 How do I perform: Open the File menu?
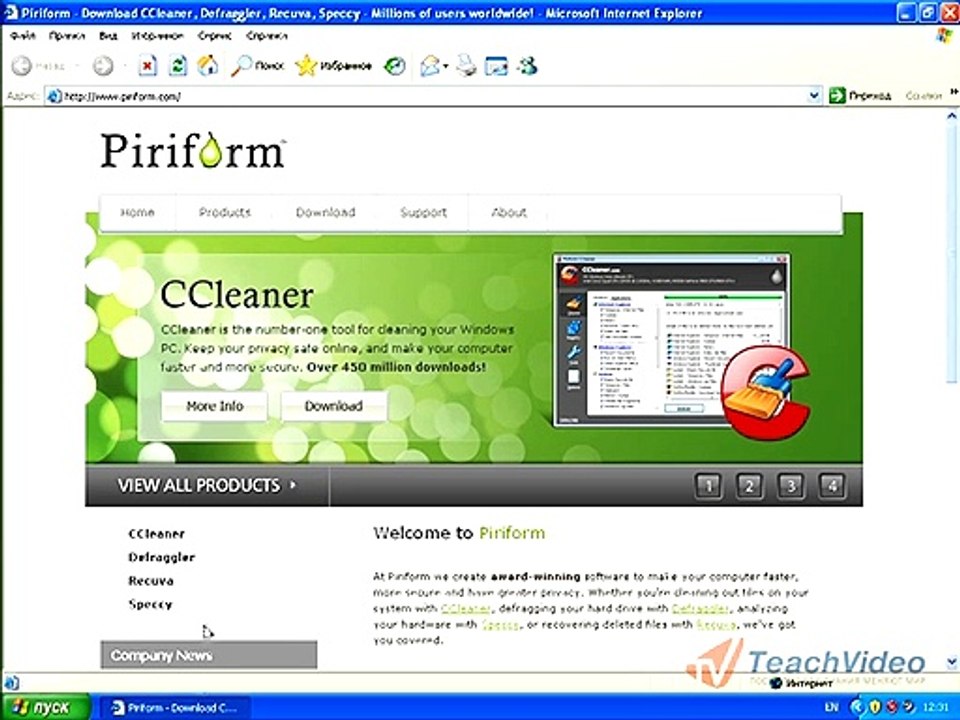pos(23,36)
